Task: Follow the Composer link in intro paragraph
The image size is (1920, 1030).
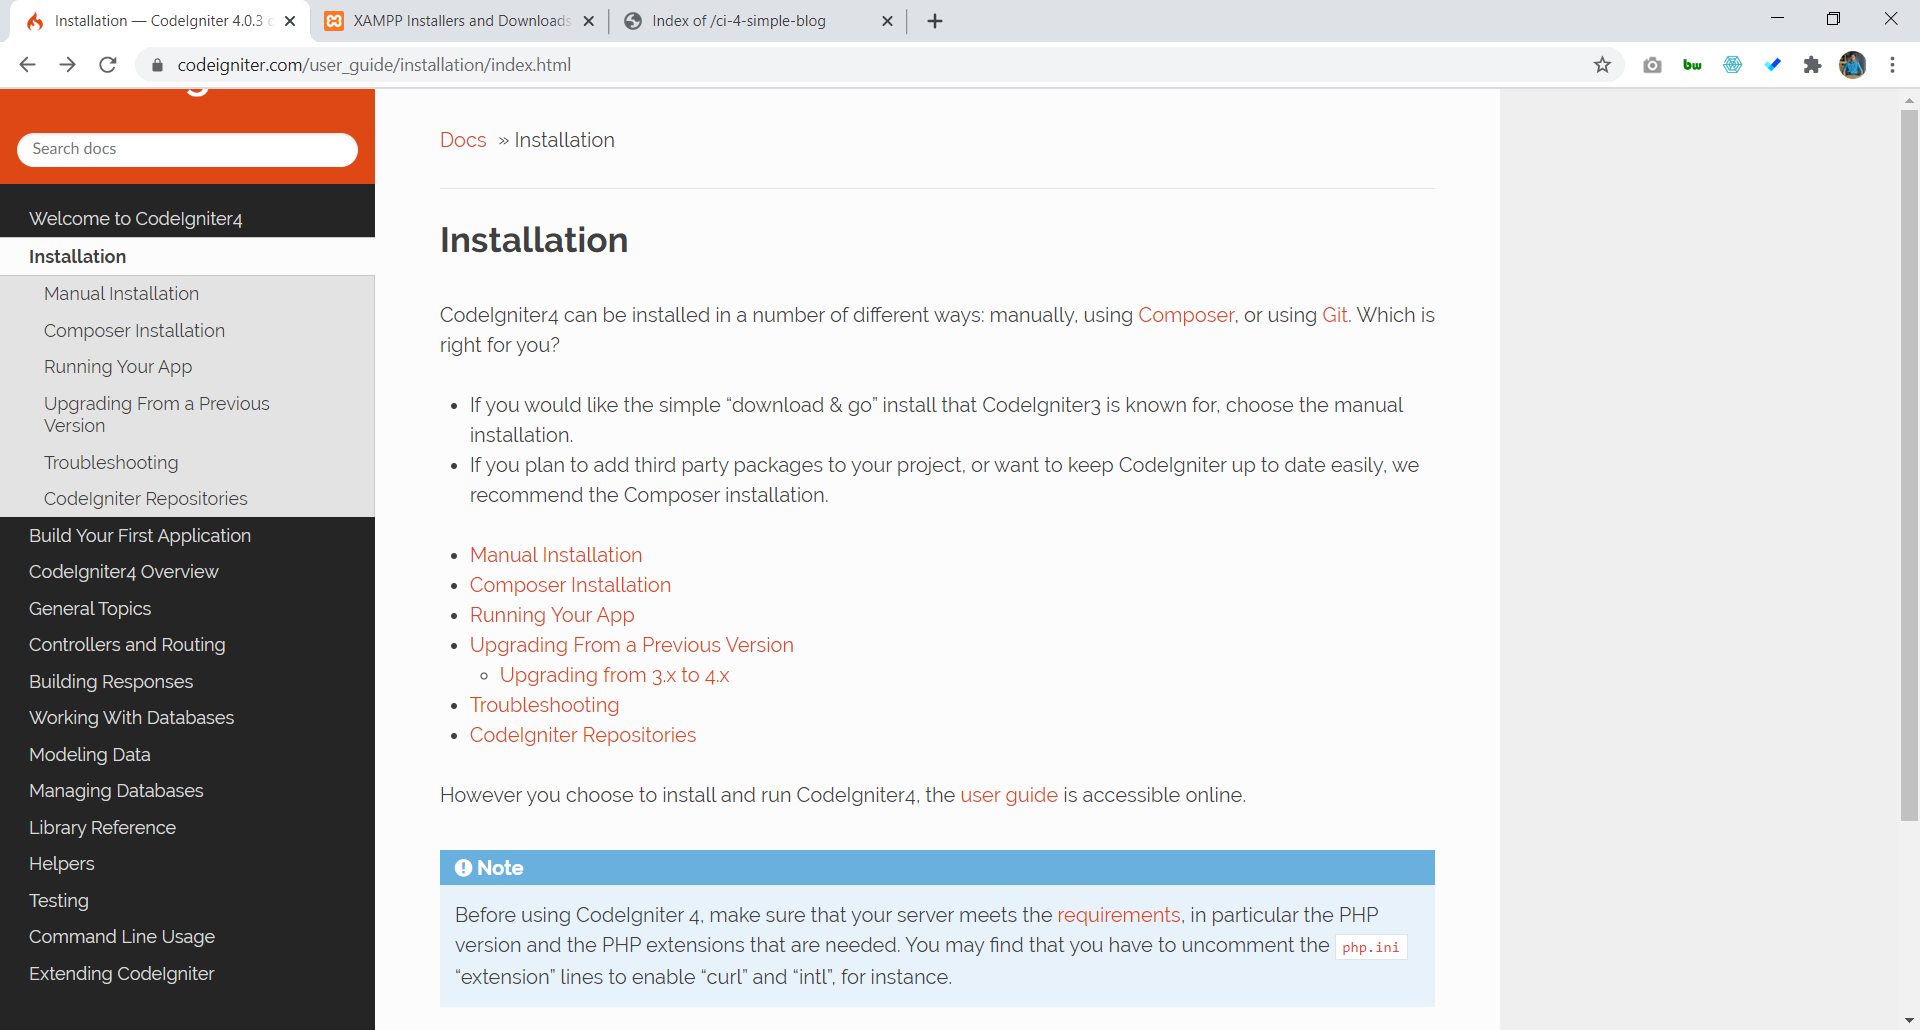Action: pyautogui.click(x=1186, y=315)
